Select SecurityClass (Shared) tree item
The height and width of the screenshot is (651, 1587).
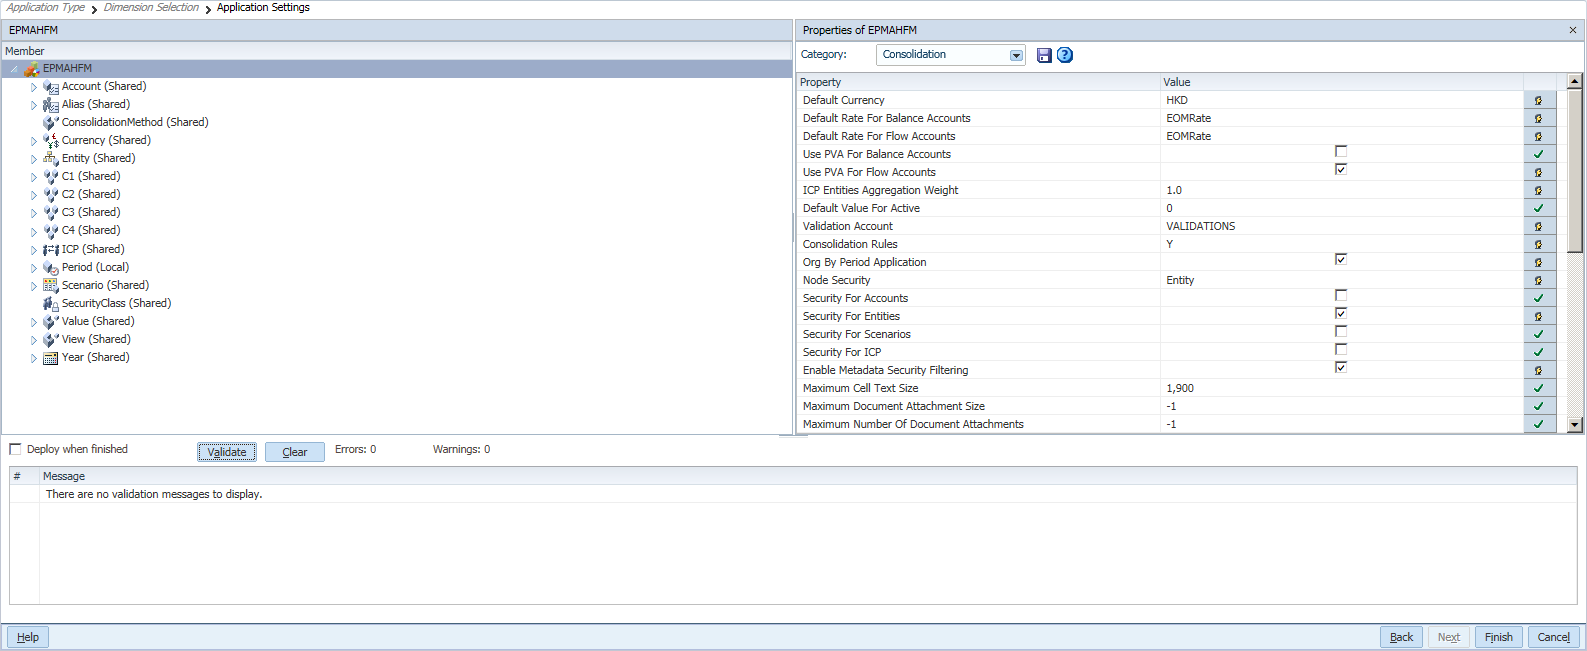pyautogui.click(x=116, y=303)
